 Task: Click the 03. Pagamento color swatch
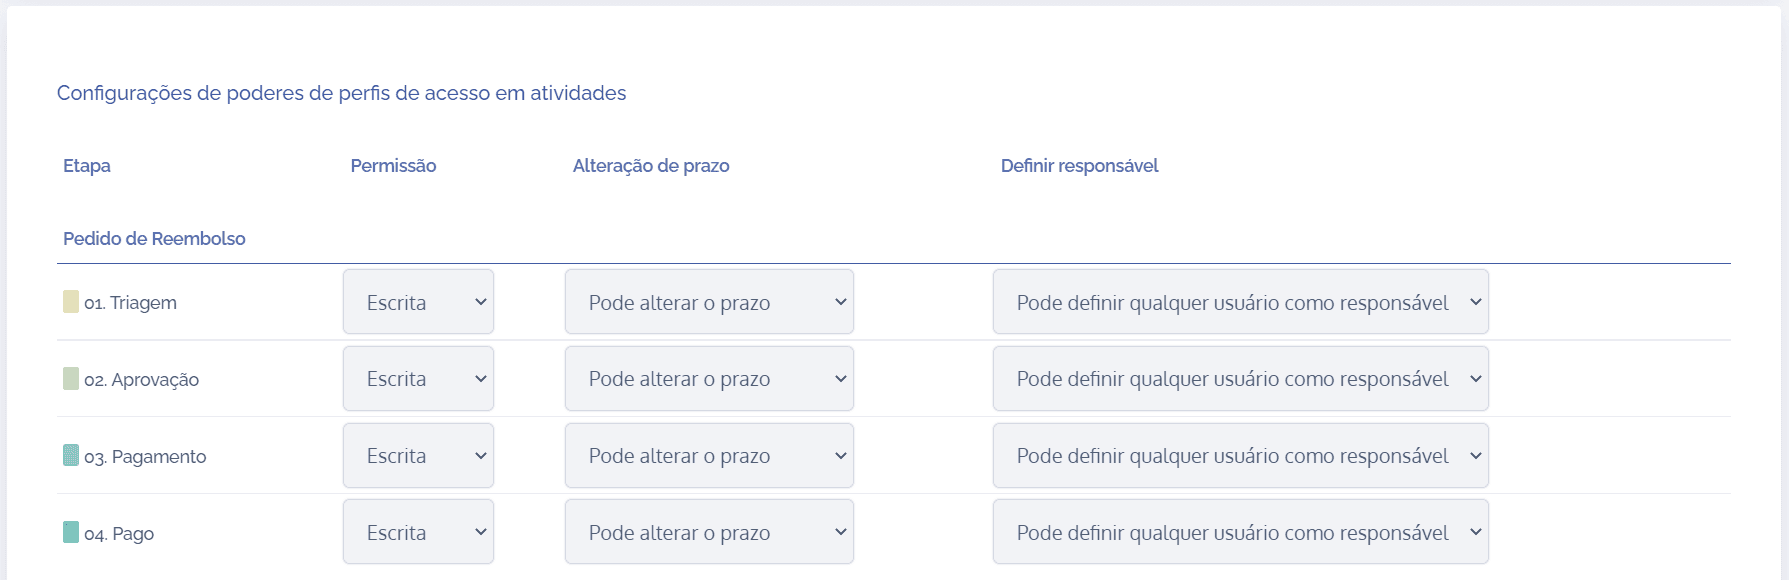[71, 455]
